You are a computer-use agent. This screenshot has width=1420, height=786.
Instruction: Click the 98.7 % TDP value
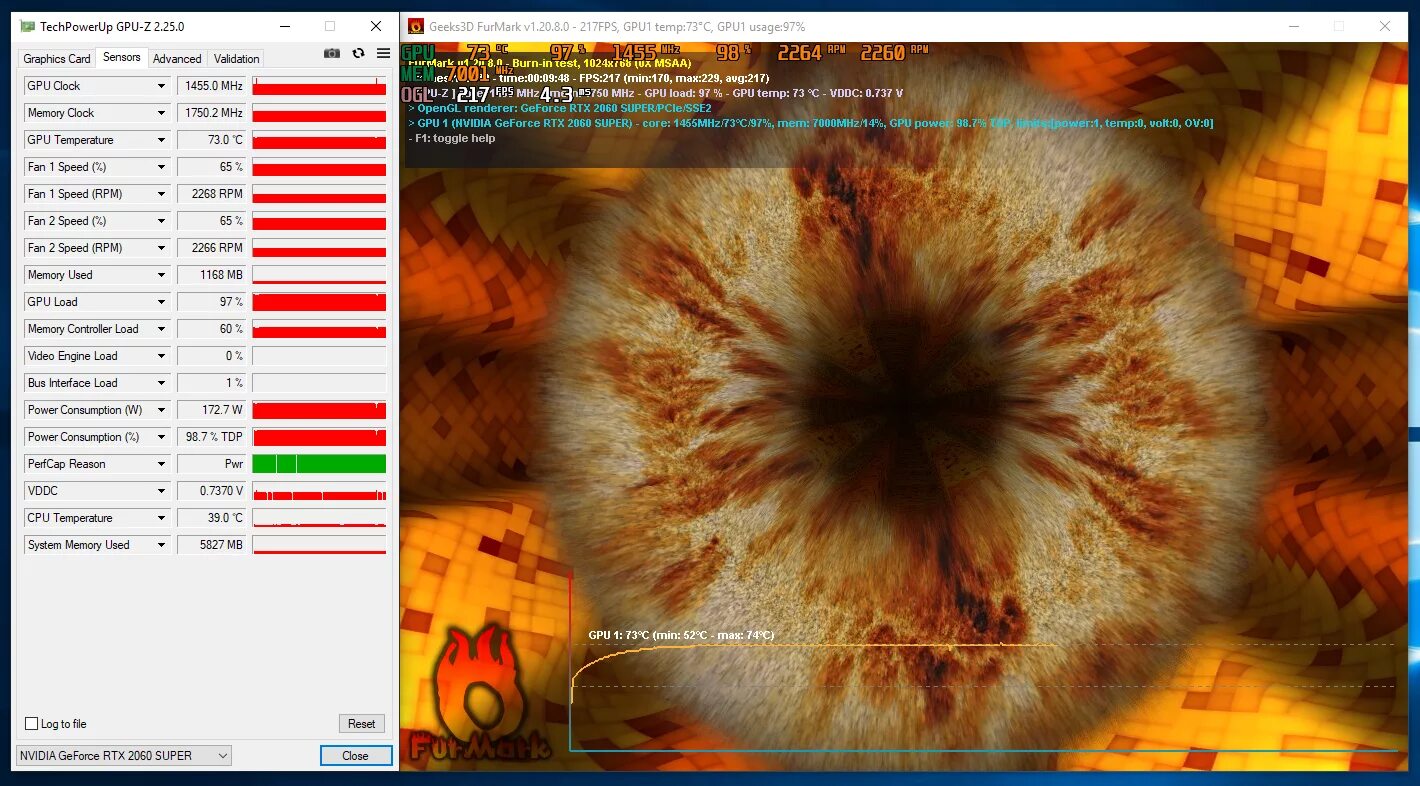(x=212, y=437)
